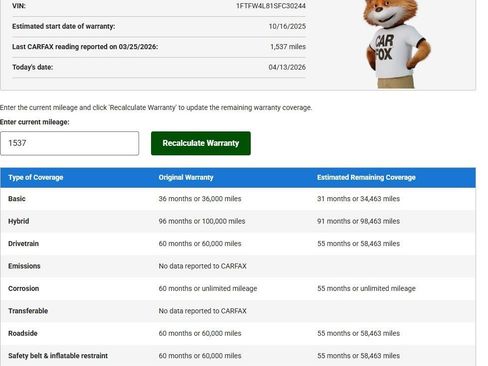This screenshot has height=366, width=488.
Task: Click the CAR FOX mascot image
Action: [x=396, y=43]
